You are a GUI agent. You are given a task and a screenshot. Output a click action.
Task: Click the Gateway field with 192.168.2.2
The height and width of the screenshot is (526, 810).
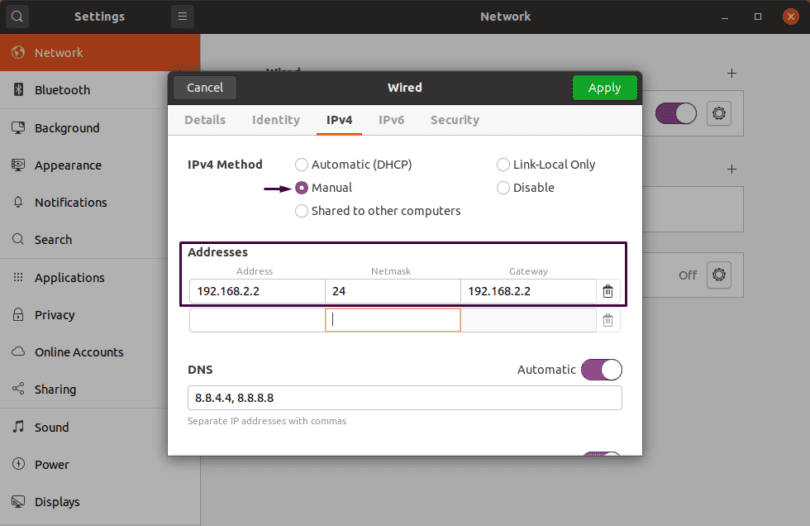(528, 292)
